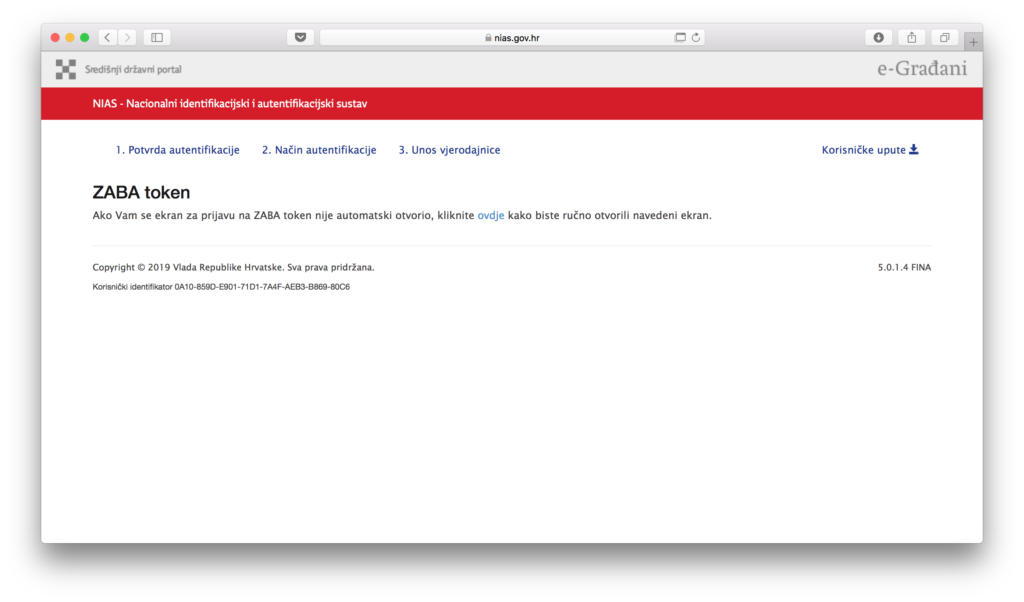
Task: Click the checkered state portal logo
Action: (65, 69)
